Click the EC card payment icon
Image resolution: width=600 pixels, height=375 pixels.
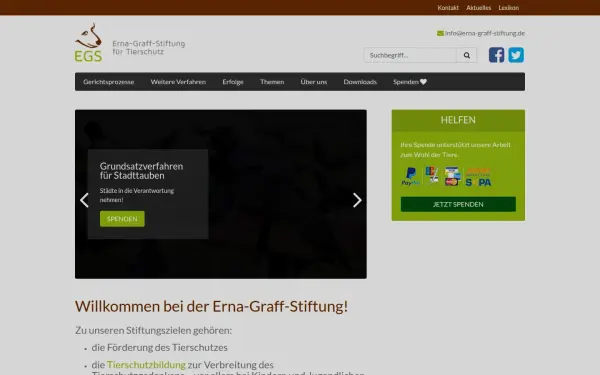pos(432,175)
